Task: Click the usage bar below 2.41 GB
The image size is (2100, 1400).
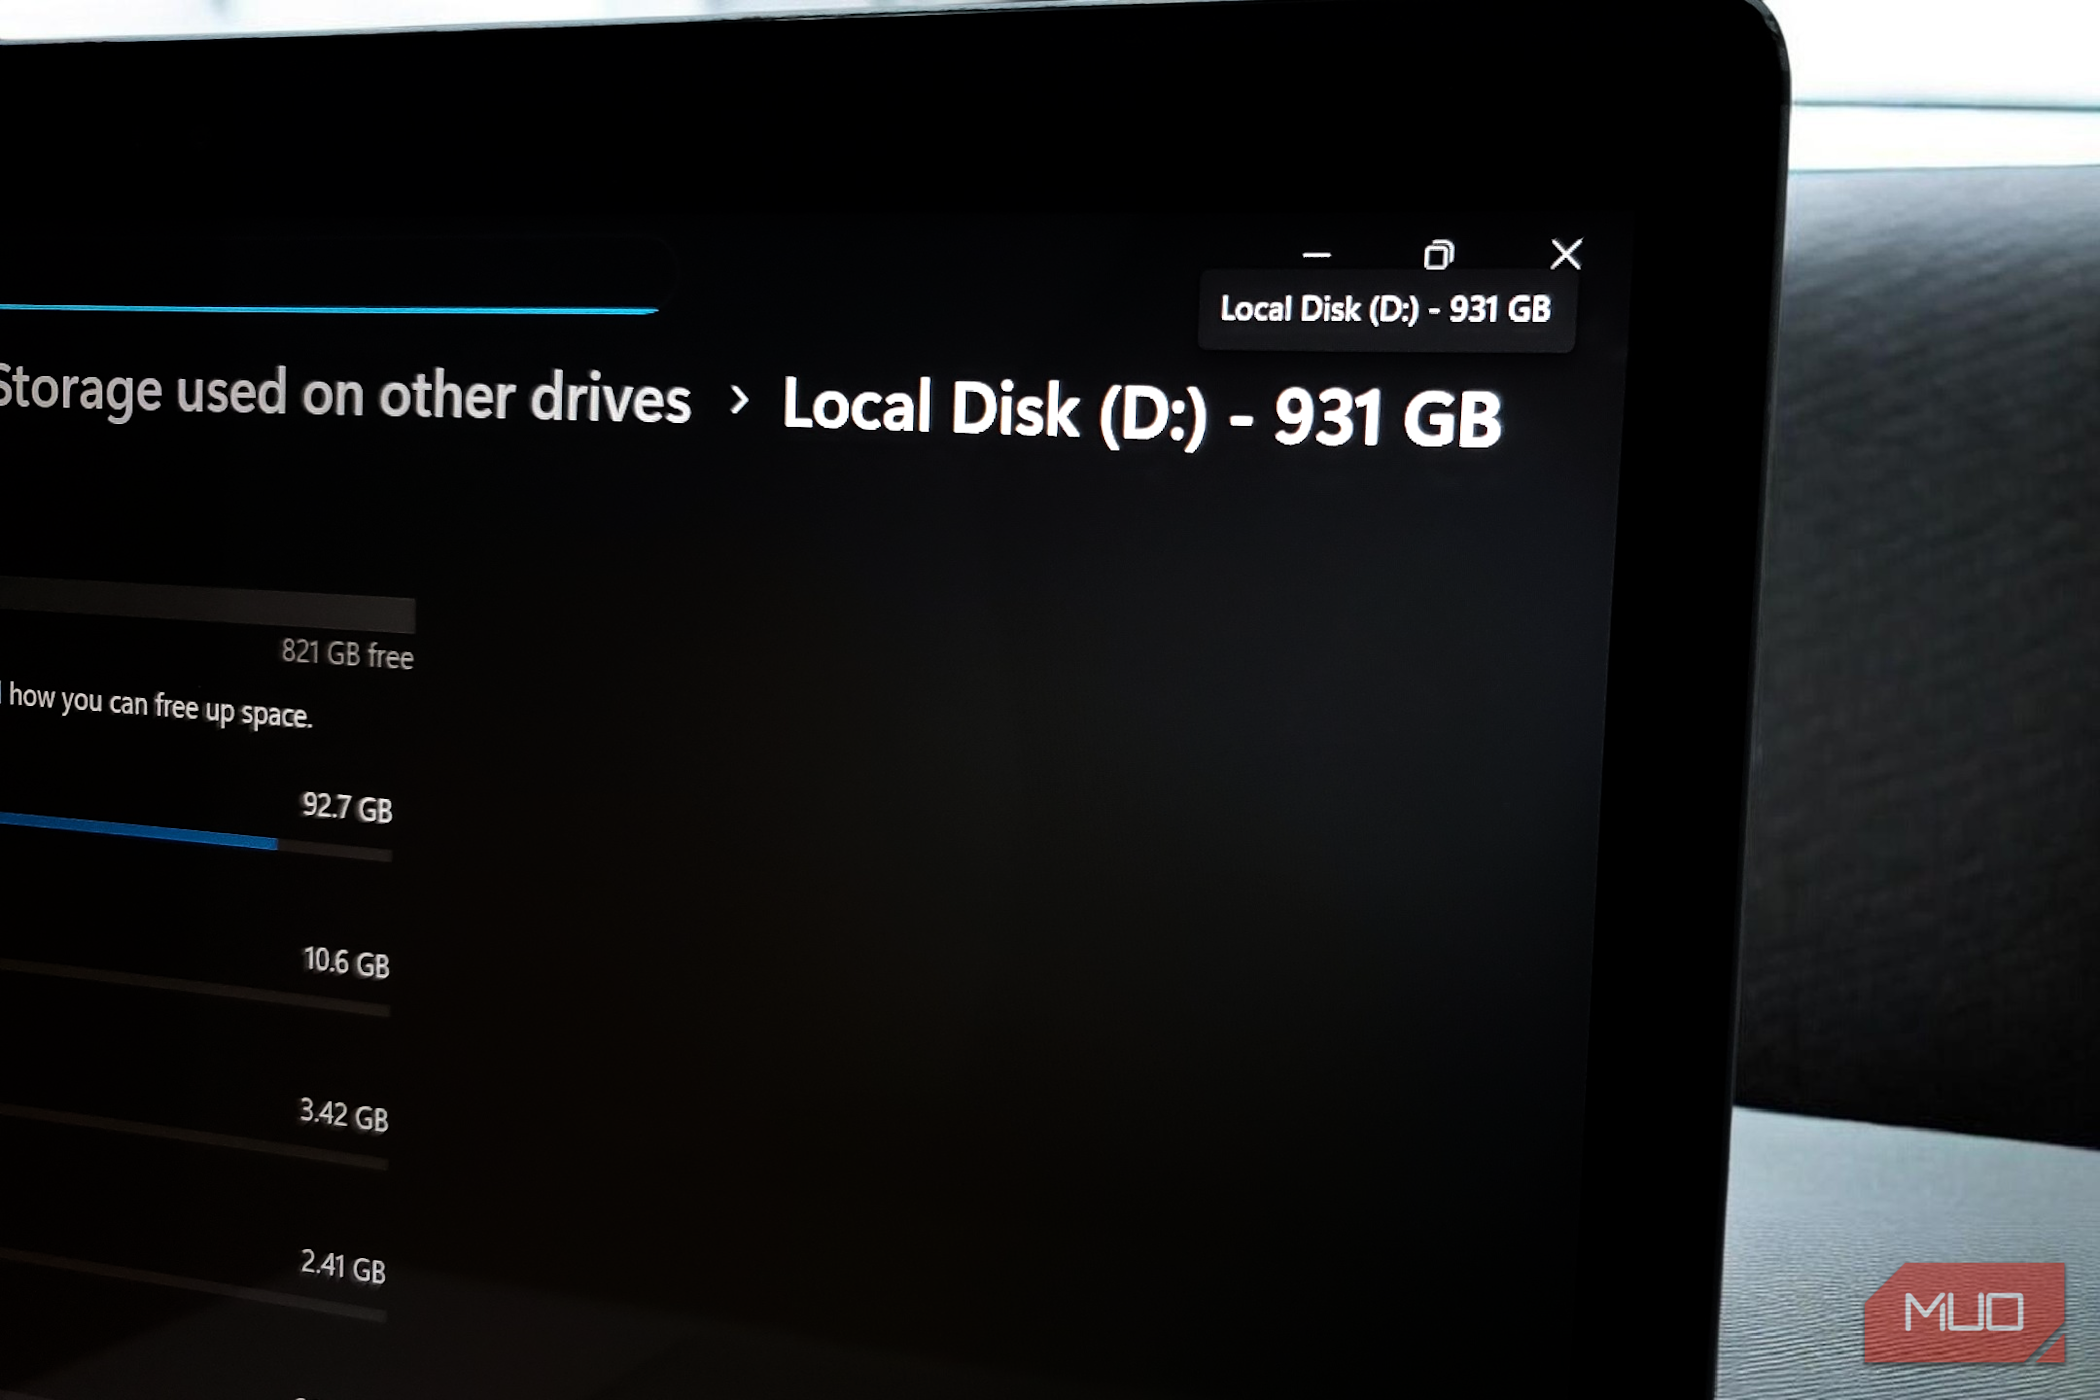Action: tap(193, 1285)
